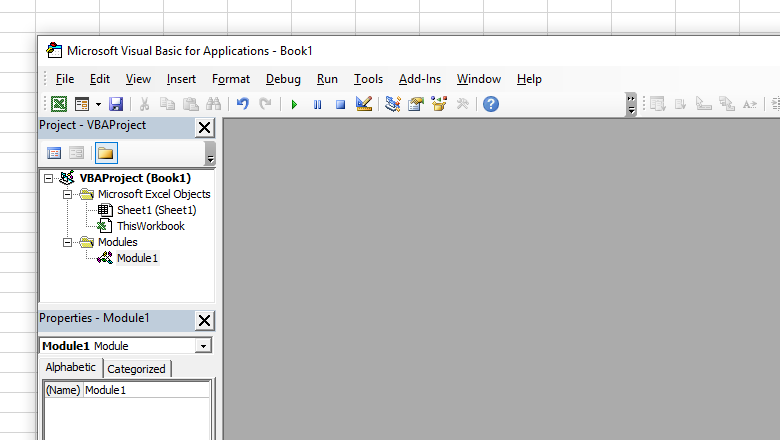Viewport: 780px width, 440px height.
Task: Click (Name) property label
Action: point(63,390)
